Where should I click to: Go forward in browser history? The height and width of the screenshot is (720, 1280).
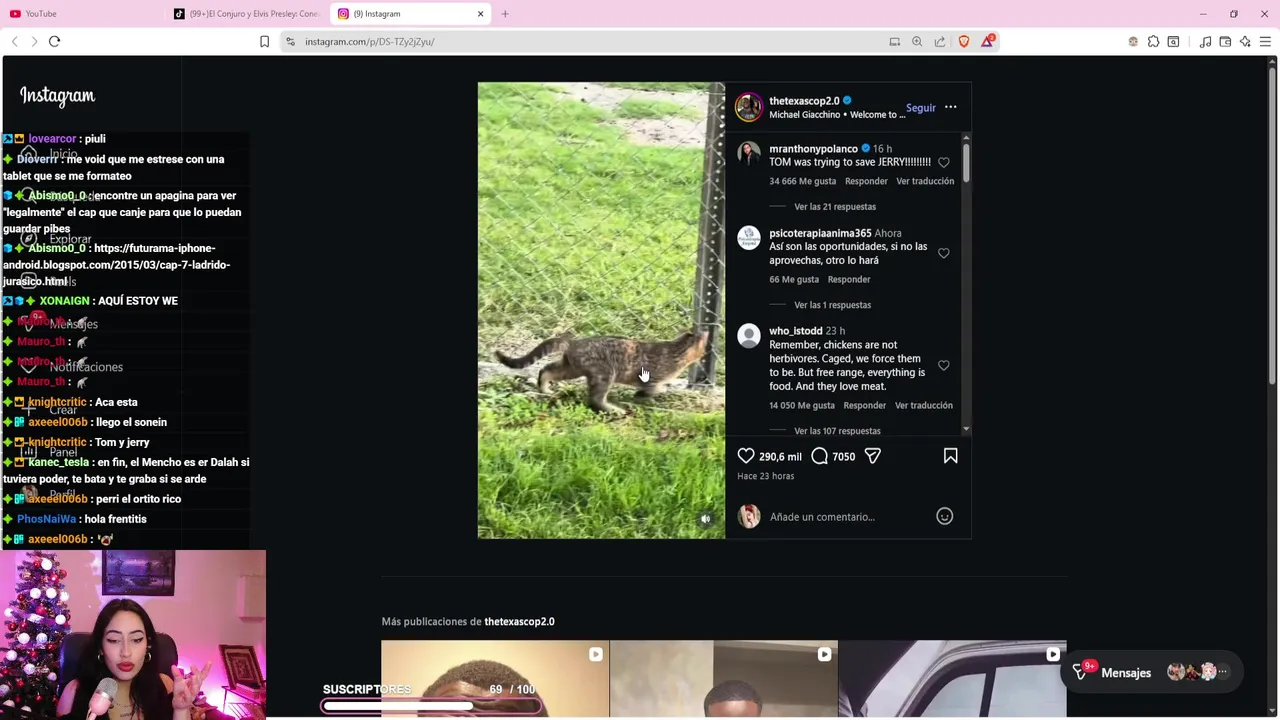34,41
